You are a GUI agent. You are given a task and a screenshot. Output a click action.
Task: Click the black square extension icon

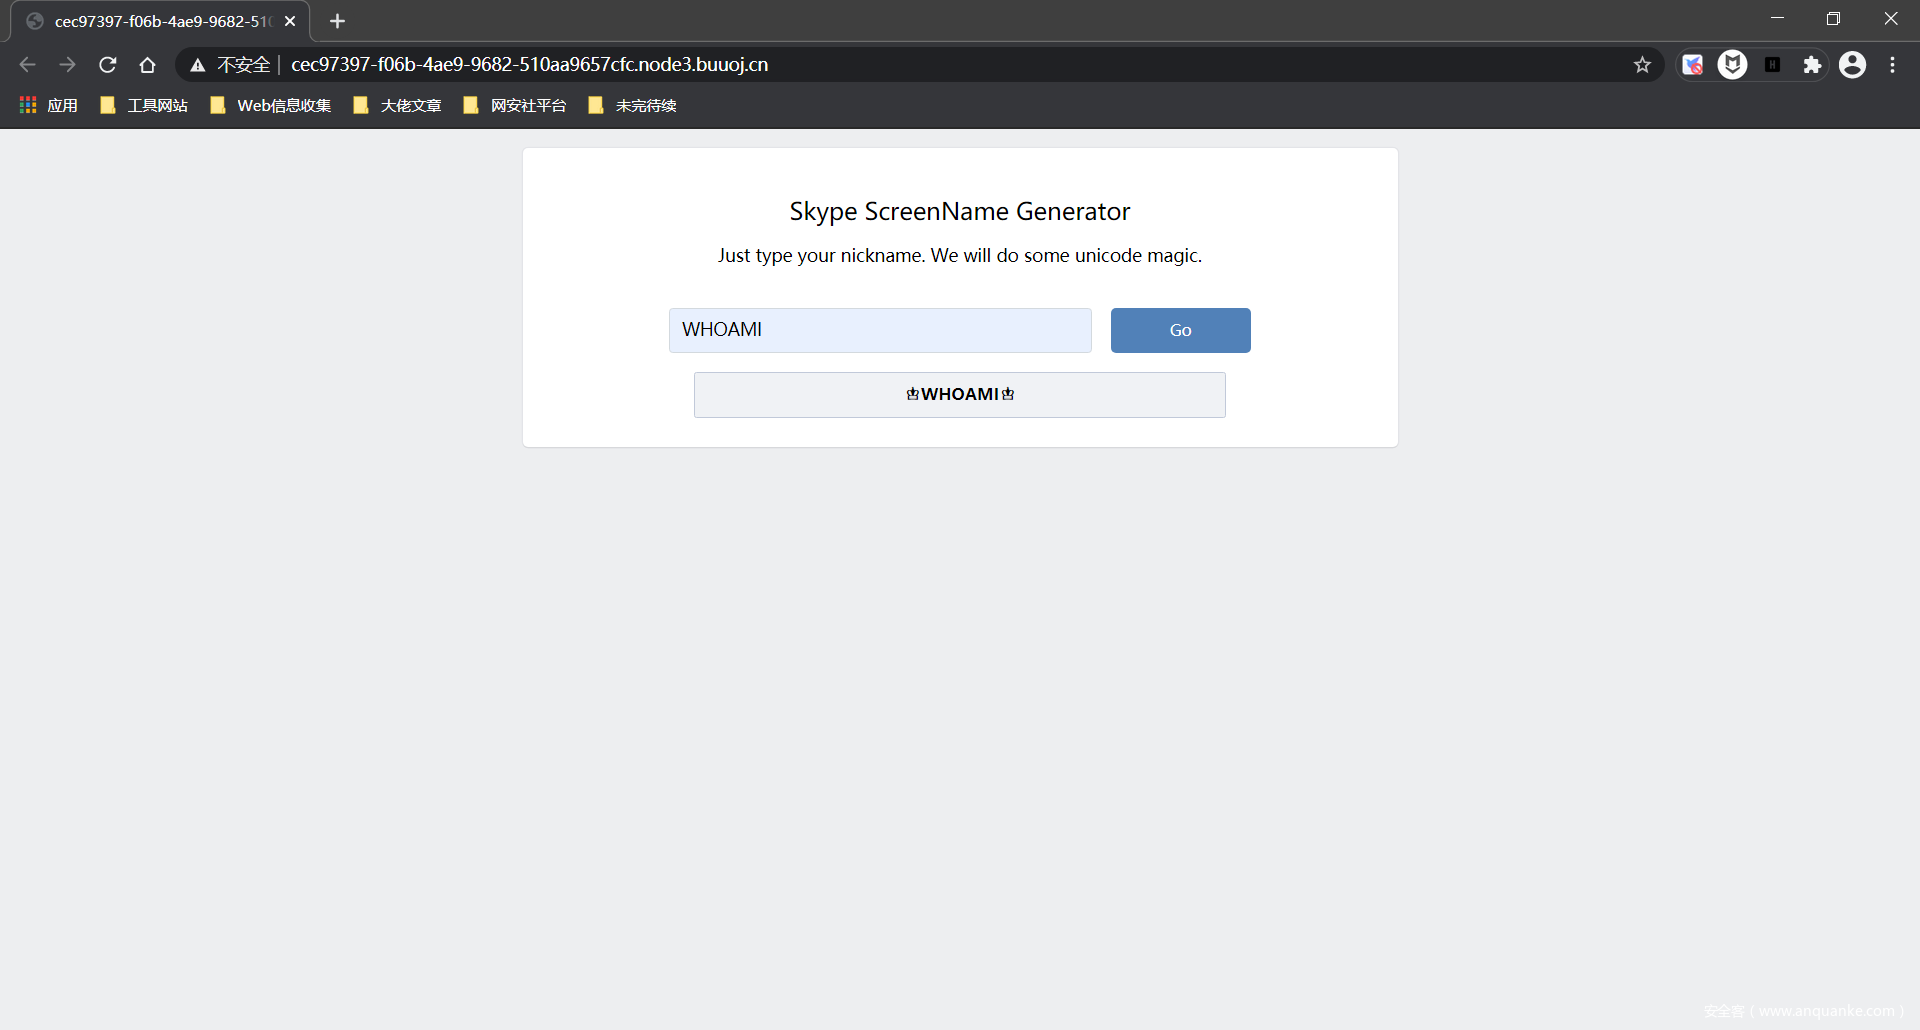[1772, 65]
